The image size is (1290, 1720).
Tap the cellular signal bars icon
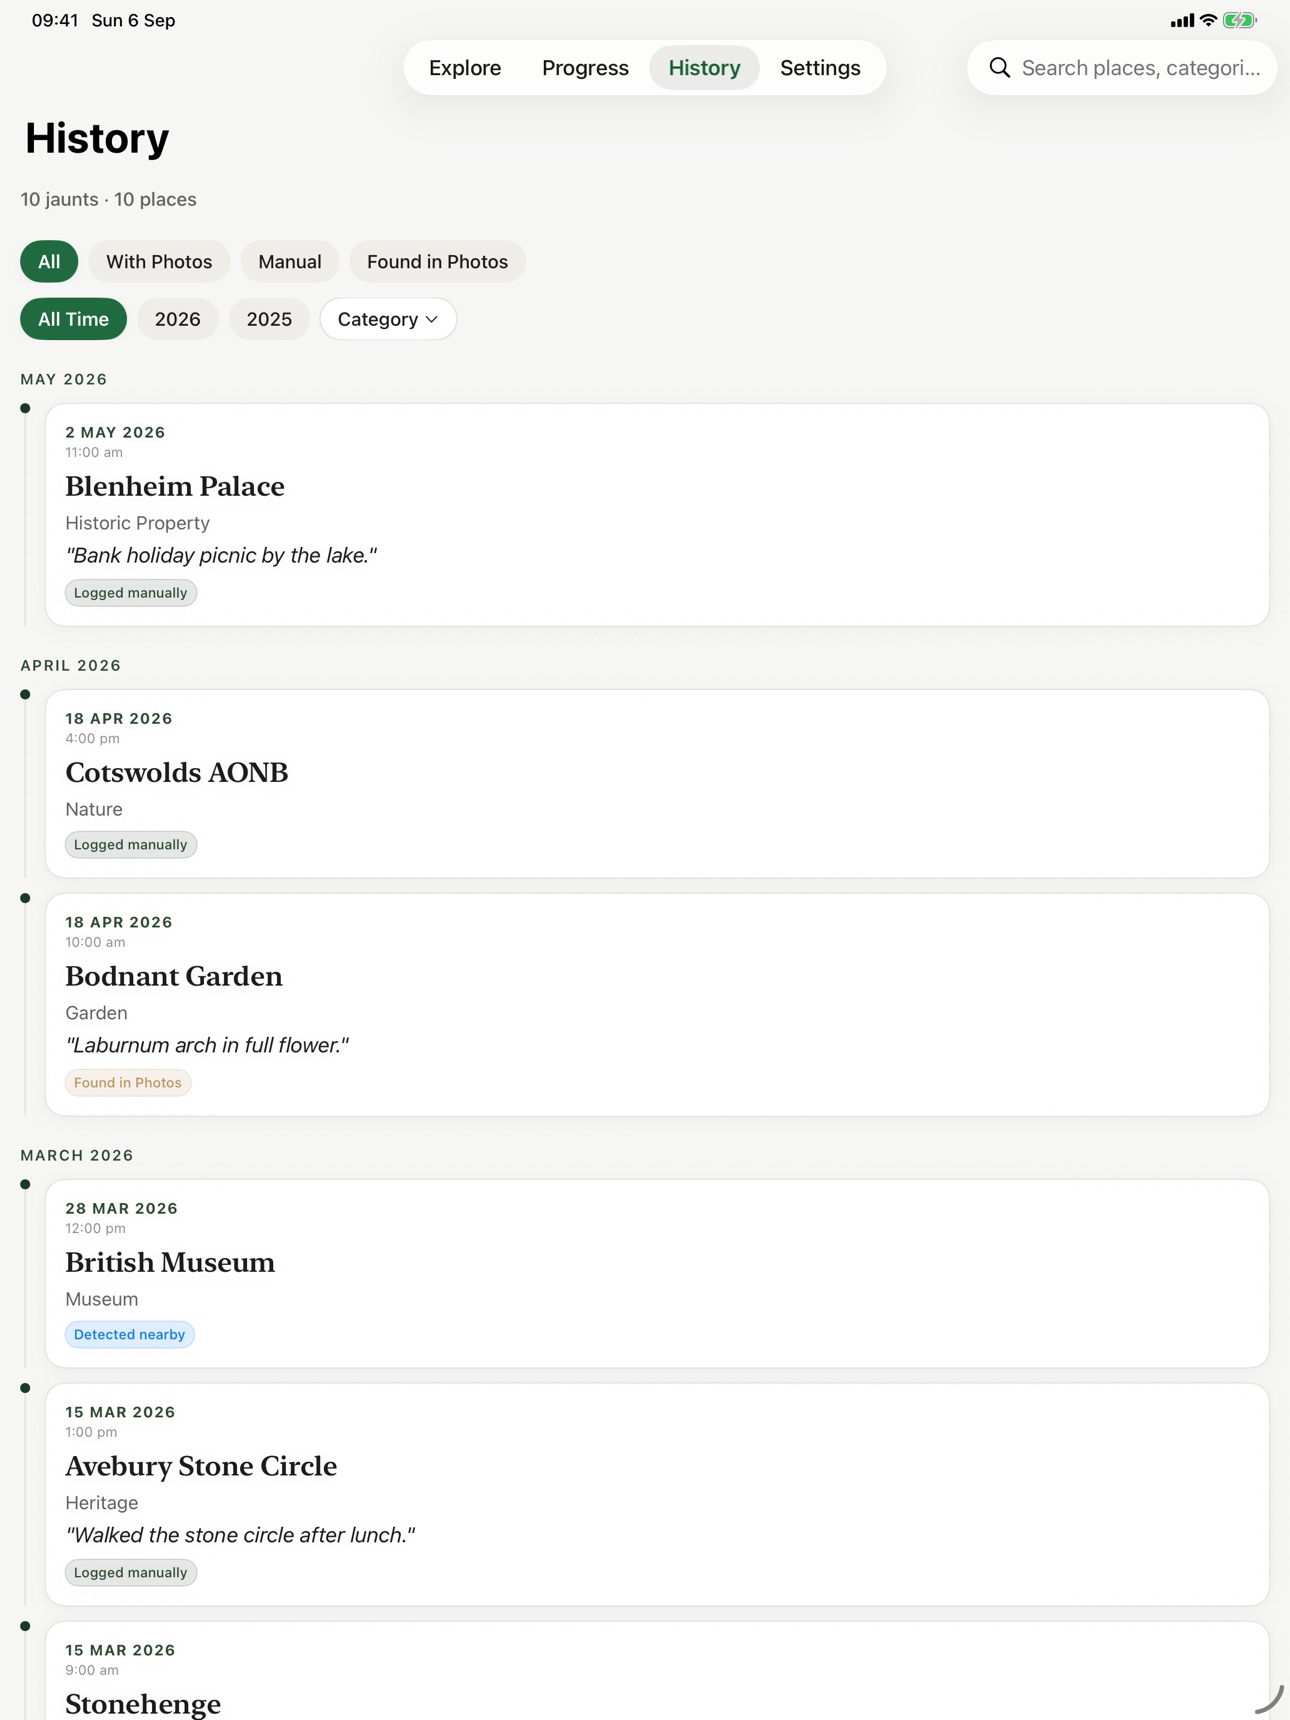(1182, 20)
